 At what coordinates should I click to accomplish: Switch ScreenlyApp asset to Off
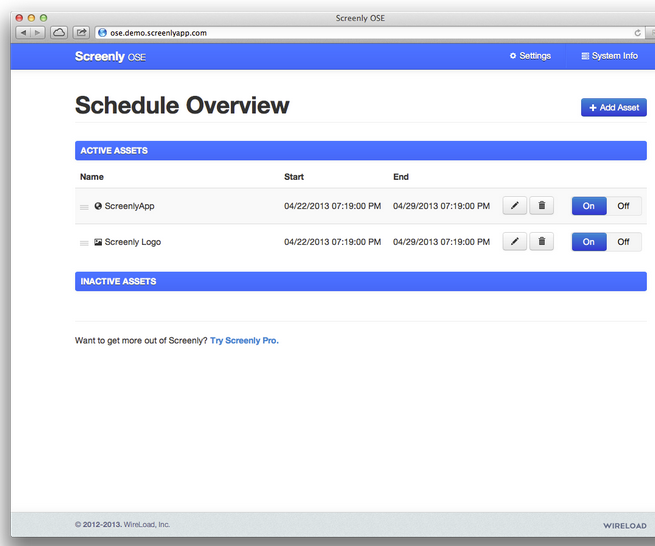tap(624, 206)
